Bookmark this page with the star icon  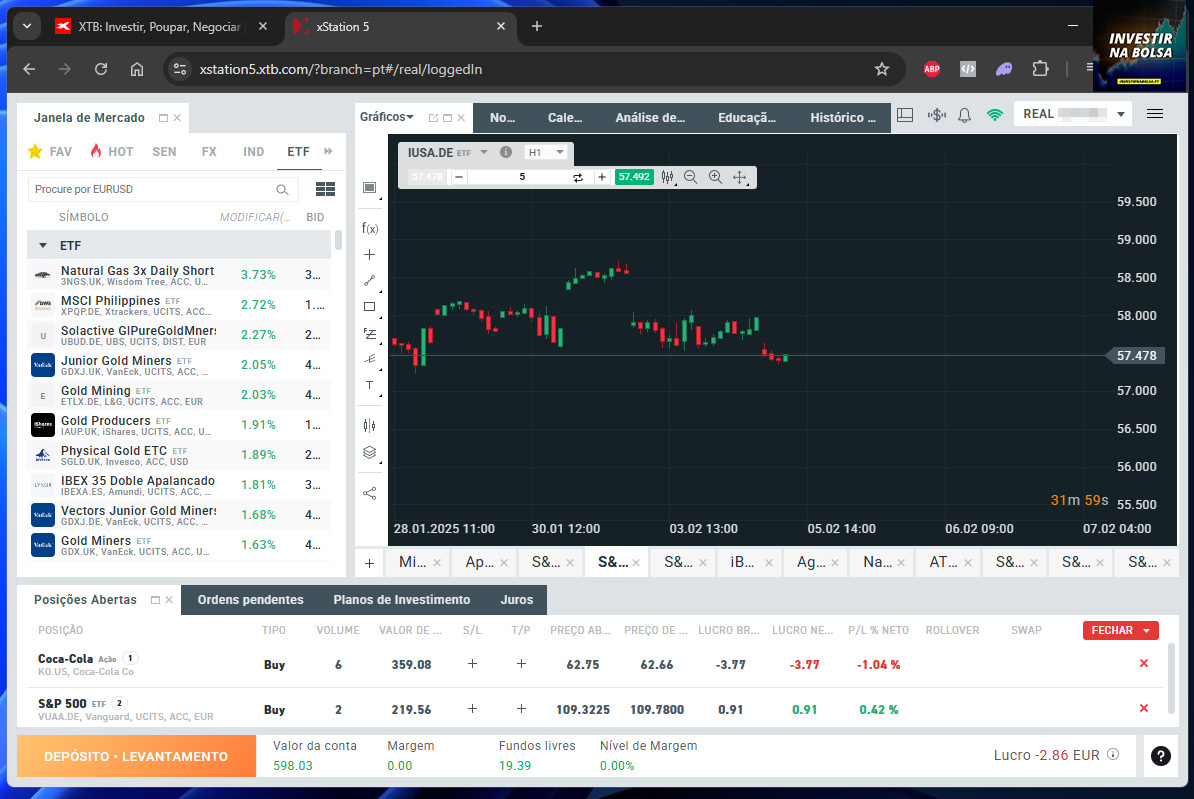tap(882, 69)
